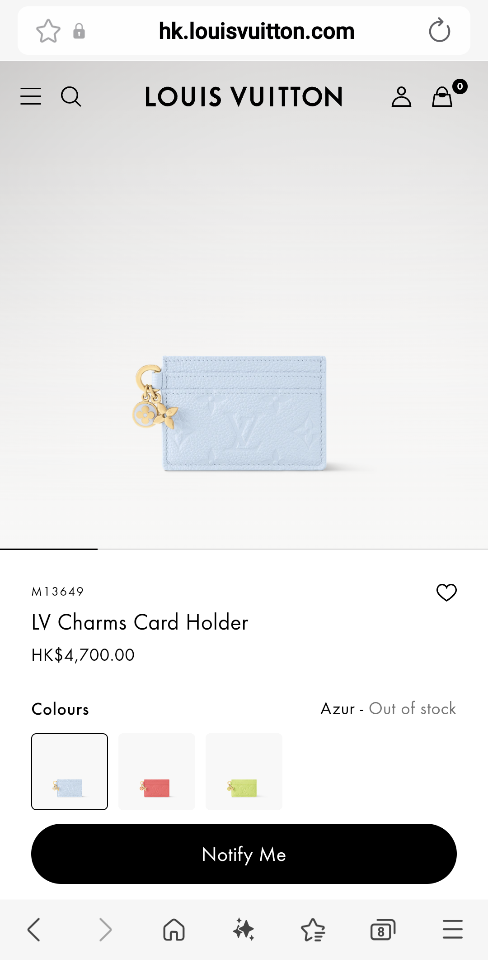
Task: Open the card holder product image
Action: 230,413
